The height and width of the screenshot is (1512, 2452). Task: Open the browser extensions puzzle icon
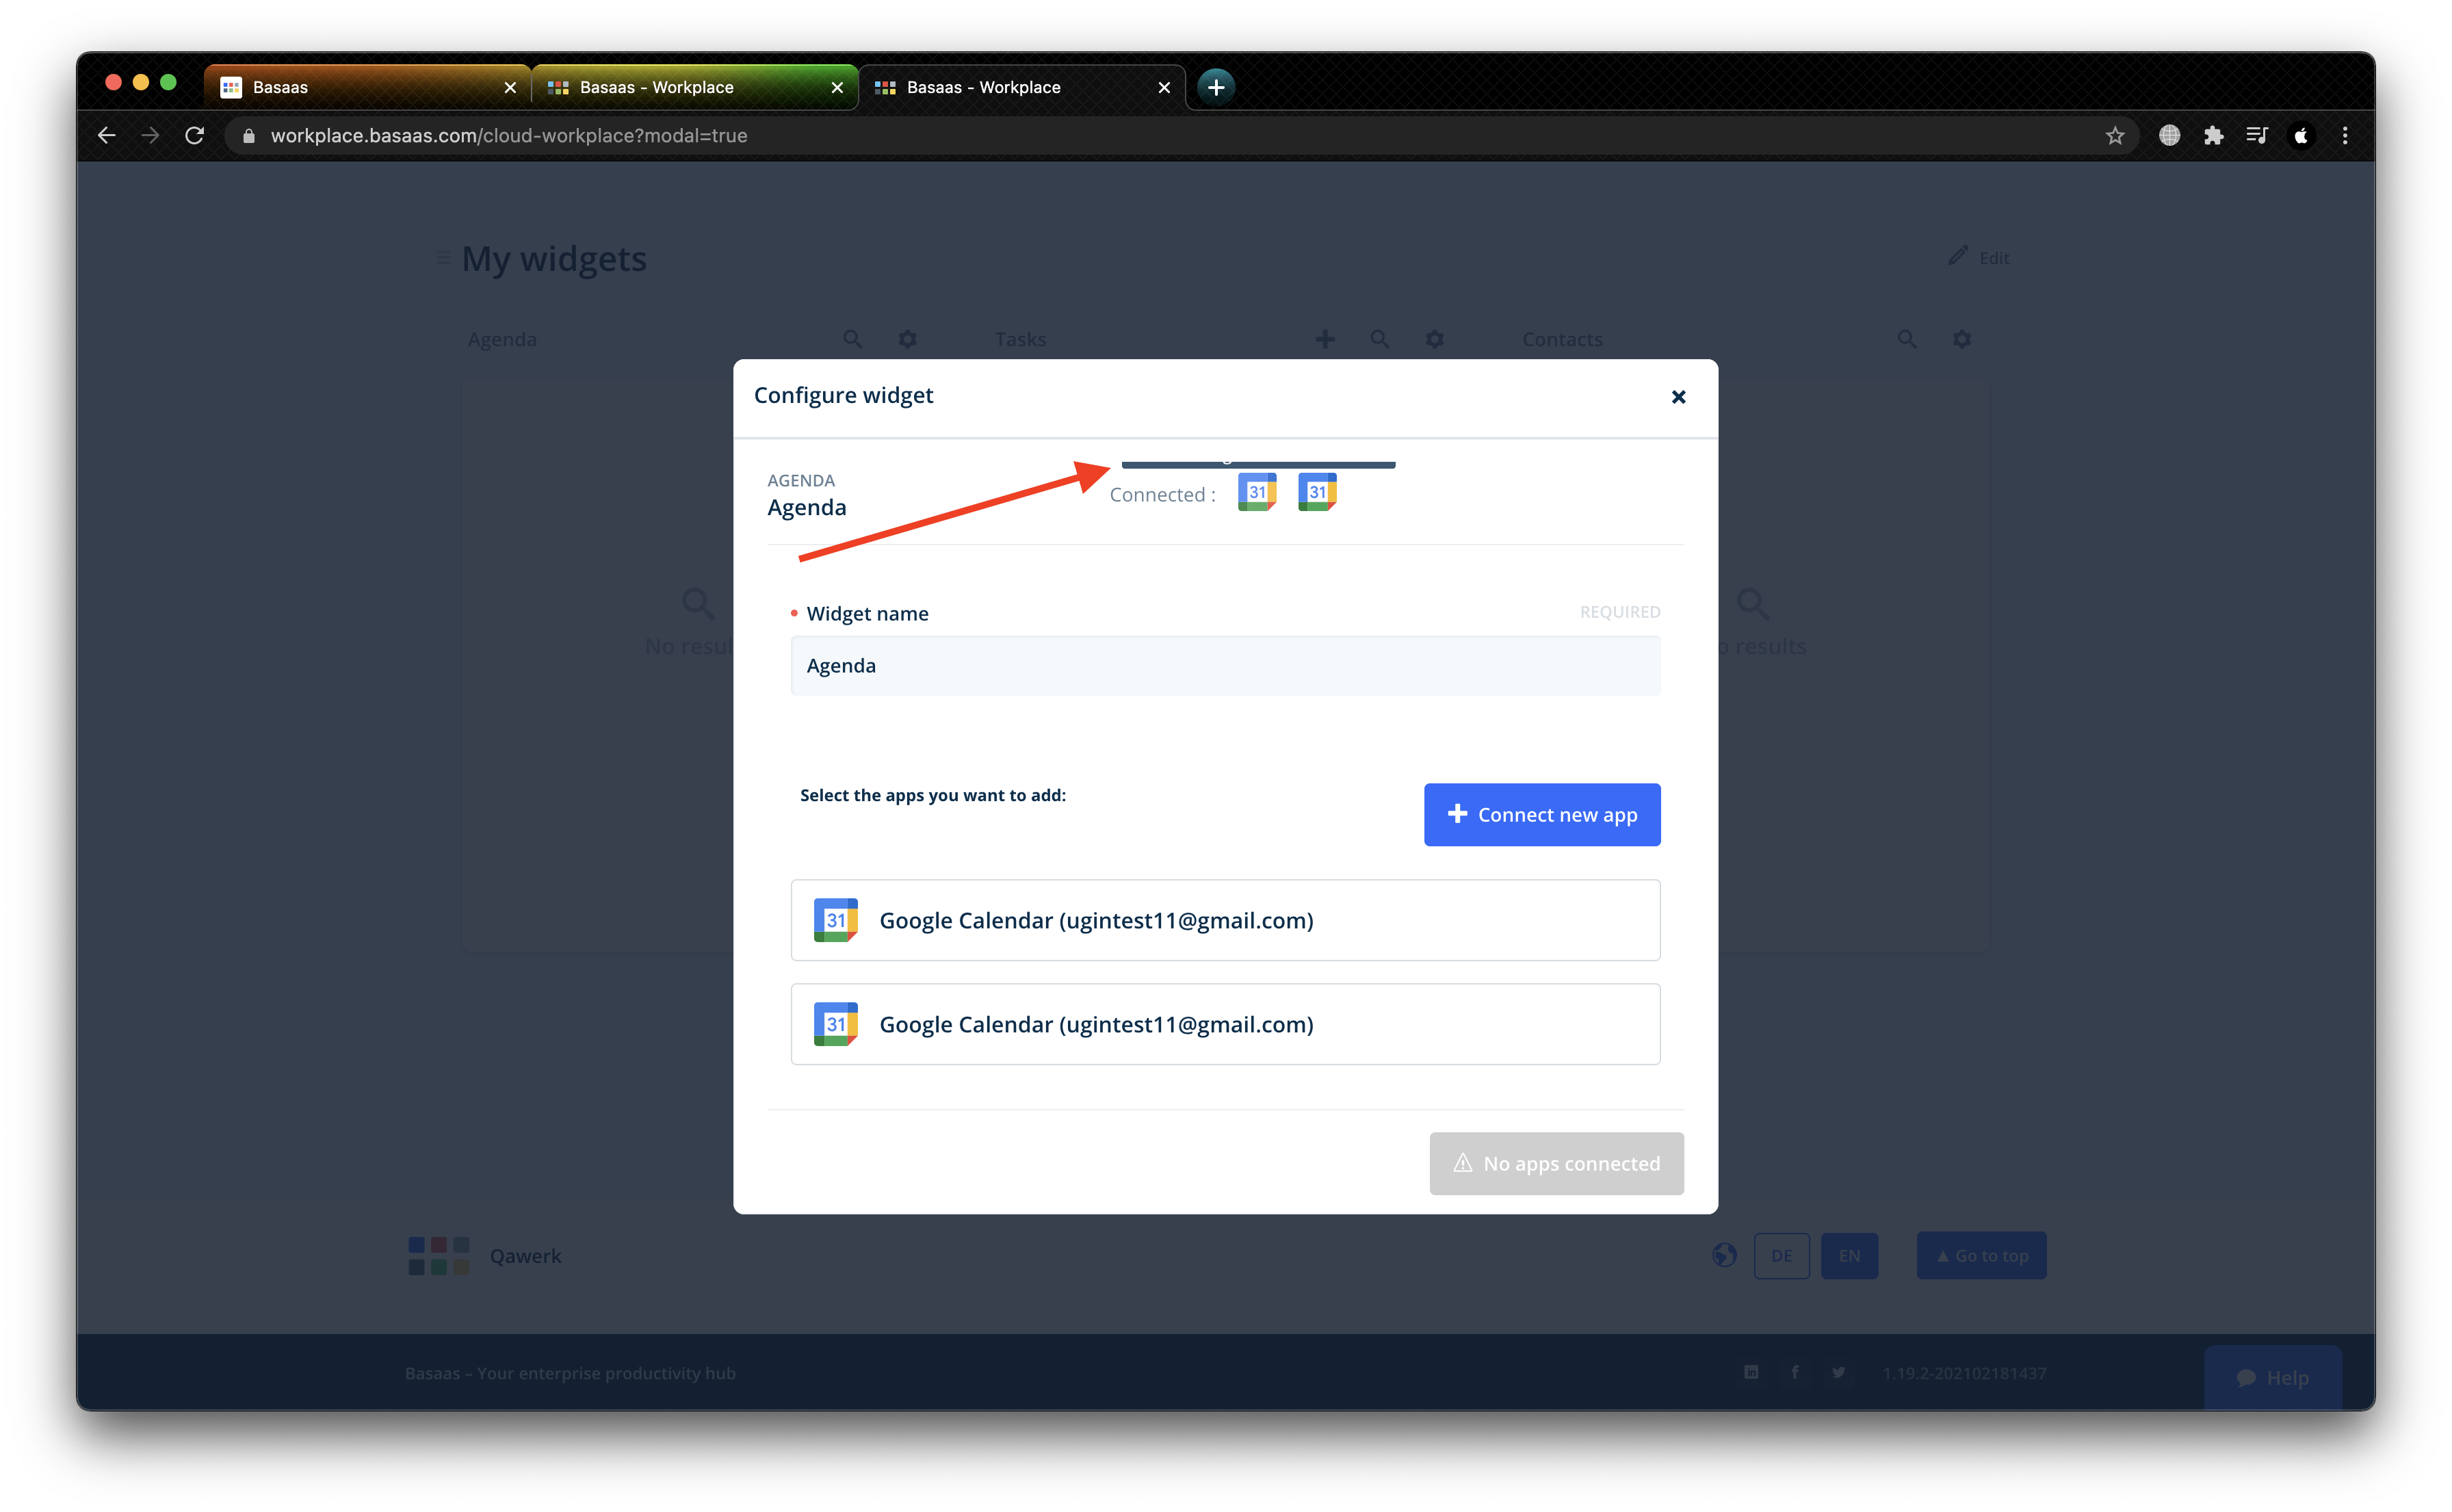(2213, 135)
